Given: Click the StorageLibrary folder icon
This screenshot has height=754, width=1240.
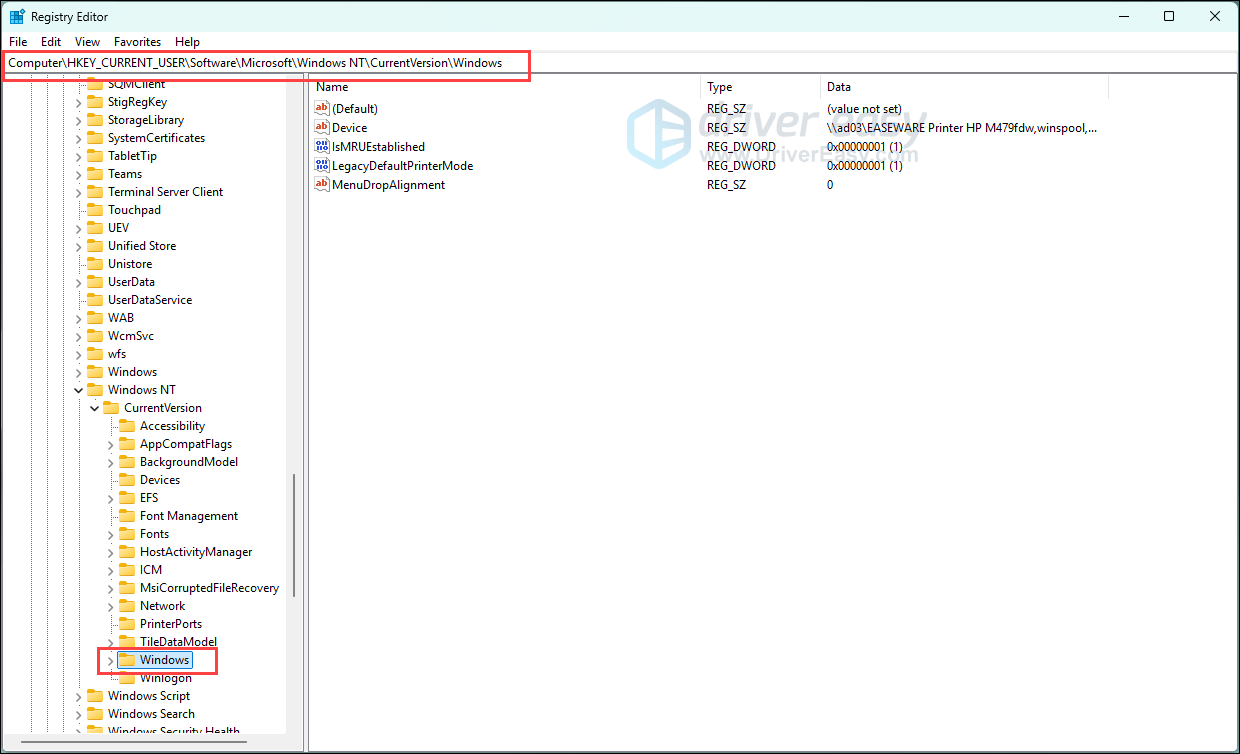Looking at the screenshot, I should (x=95, y=120).
